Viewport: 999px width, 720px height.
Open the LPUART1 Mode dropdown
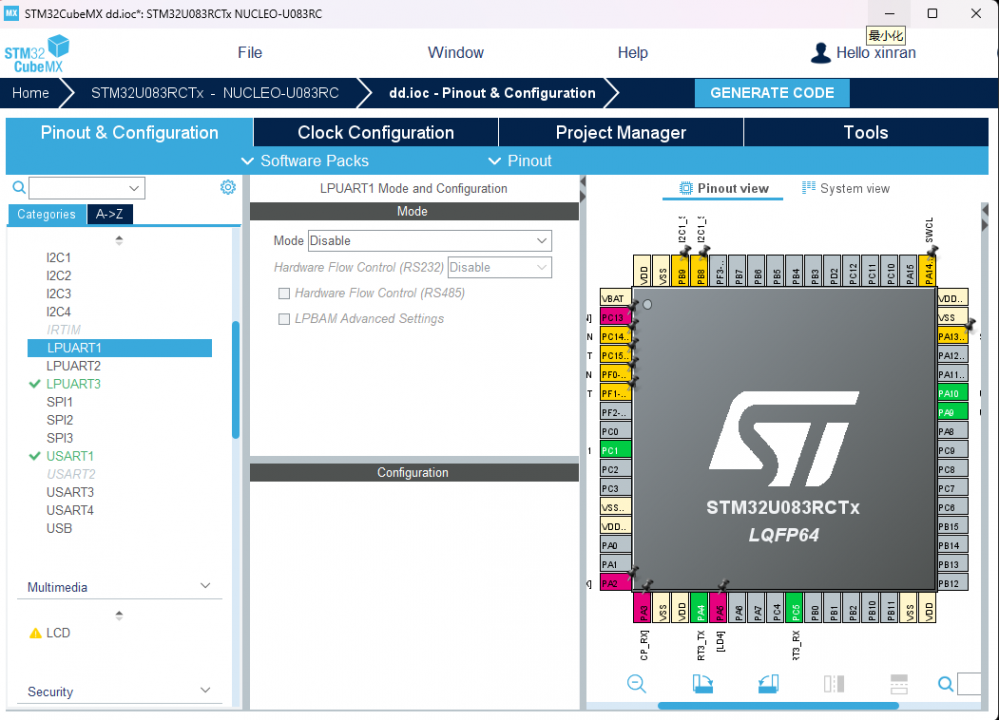click(430, 240)
